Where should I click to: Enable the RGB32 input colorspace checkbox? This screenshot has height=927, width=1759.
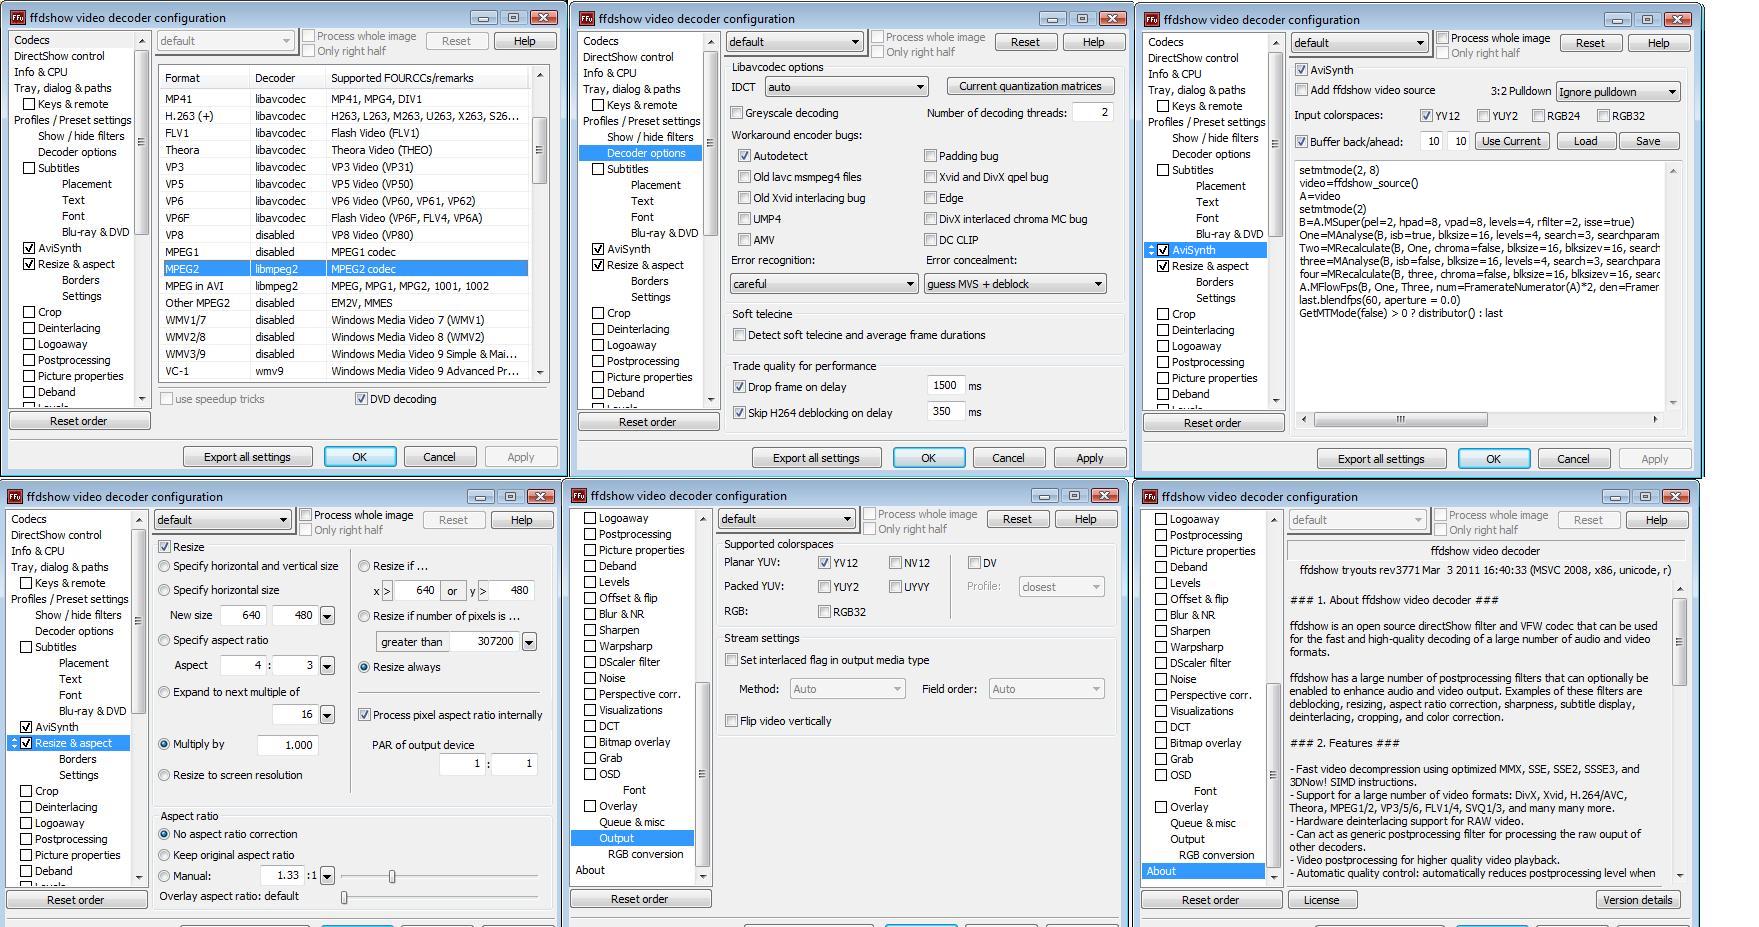[x=1604, y=116]
